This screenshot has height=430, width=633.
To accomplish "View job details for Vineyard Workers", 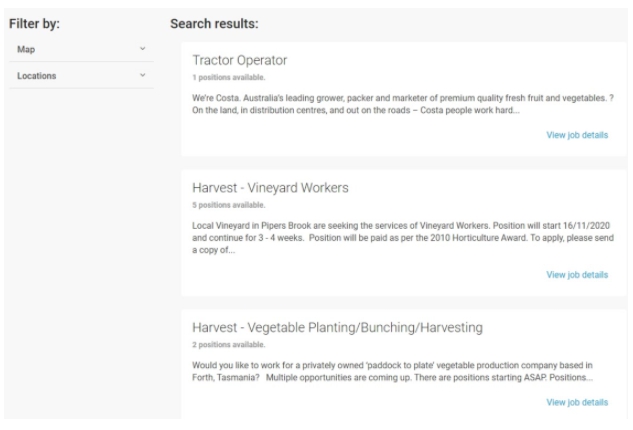I will (577, 275).
